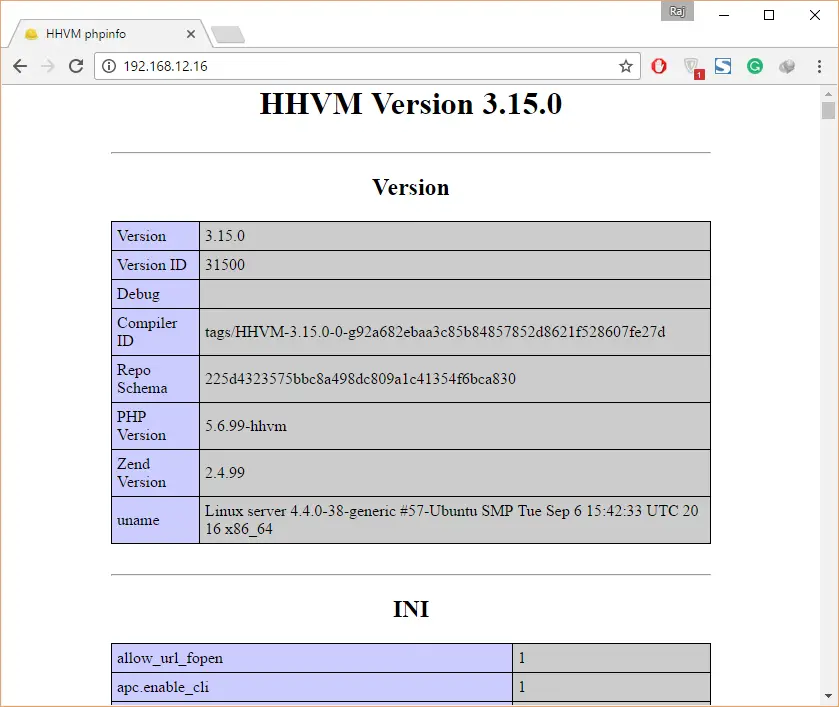839x707 pixels.
Task: Close the HHVM phpinfo tab
Action: [x=190, y=33]
